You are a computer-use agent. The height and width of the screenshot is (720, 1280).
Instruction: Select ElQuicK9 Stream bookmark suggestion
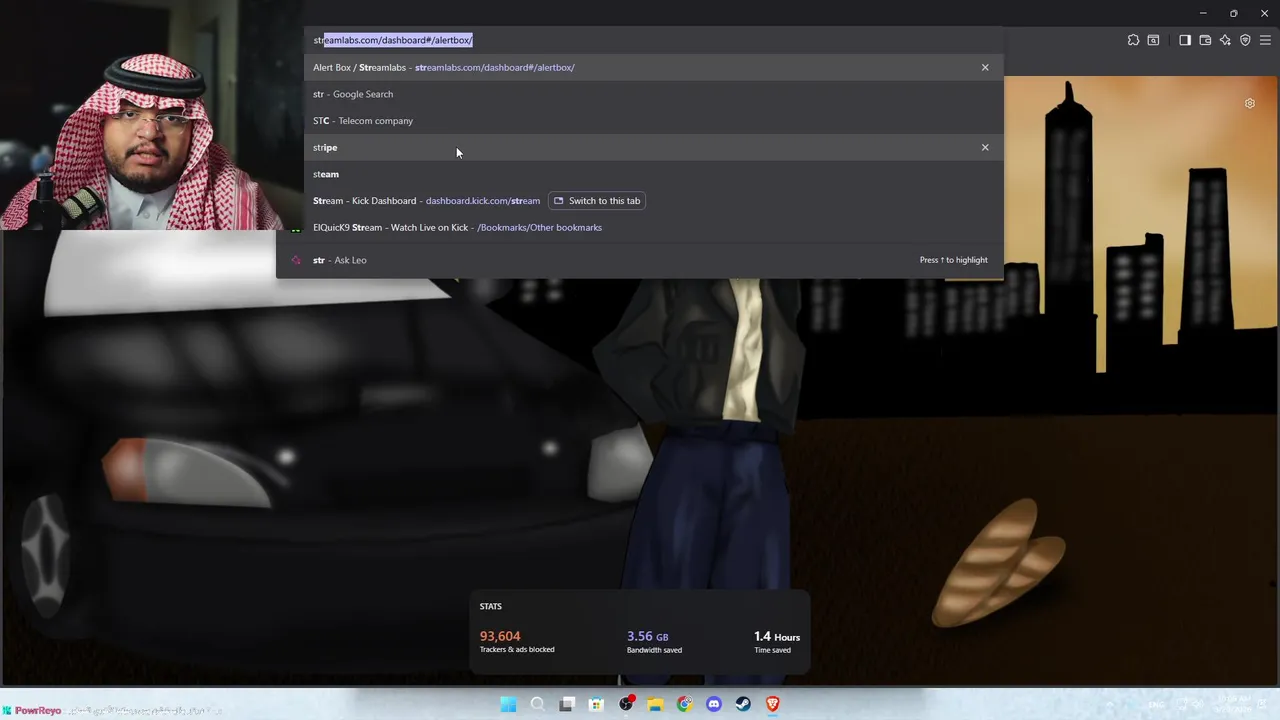coord(640,227)
